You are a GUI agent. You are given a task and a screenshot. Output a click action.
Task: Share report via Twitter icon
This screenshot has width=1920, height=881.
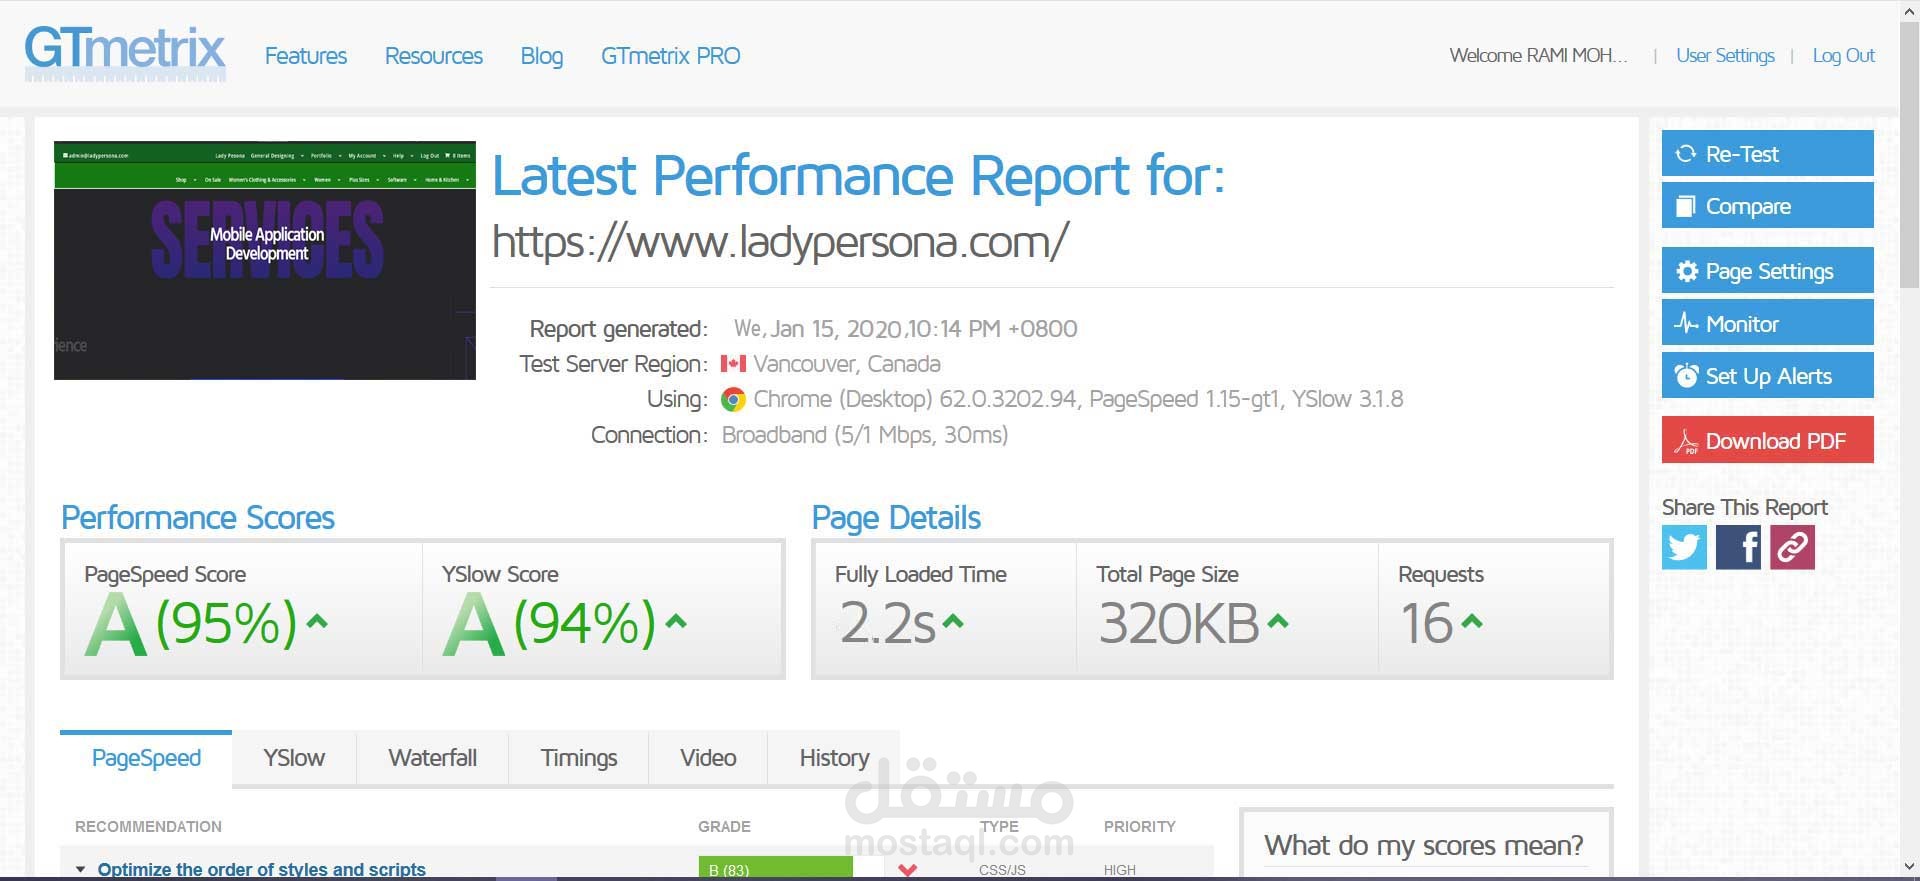(1684, 547)
